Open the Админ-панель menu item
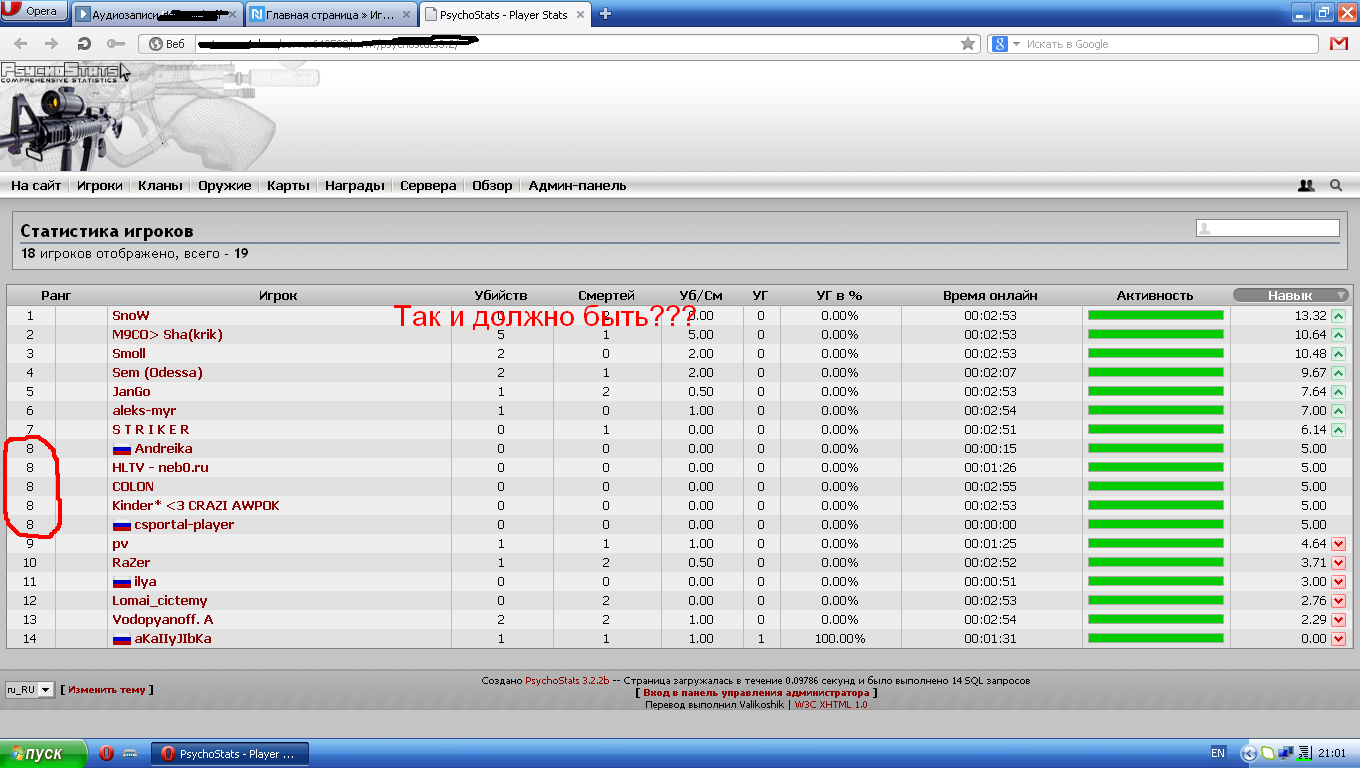 (x=577, y=186)
